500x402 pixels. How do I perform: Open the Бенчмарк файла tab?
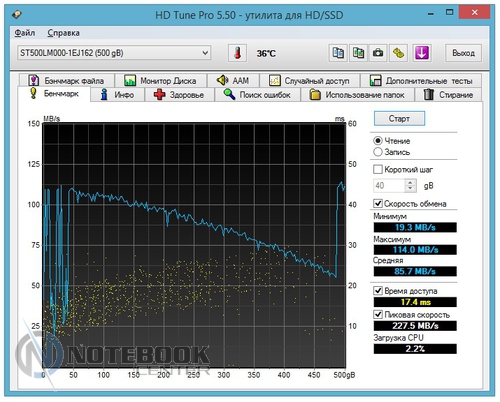tap(66, 81)
